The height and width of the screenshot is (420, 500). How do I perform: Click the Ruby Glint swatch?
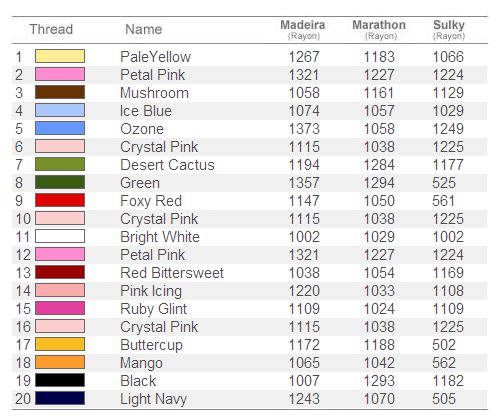click(60, 308)
